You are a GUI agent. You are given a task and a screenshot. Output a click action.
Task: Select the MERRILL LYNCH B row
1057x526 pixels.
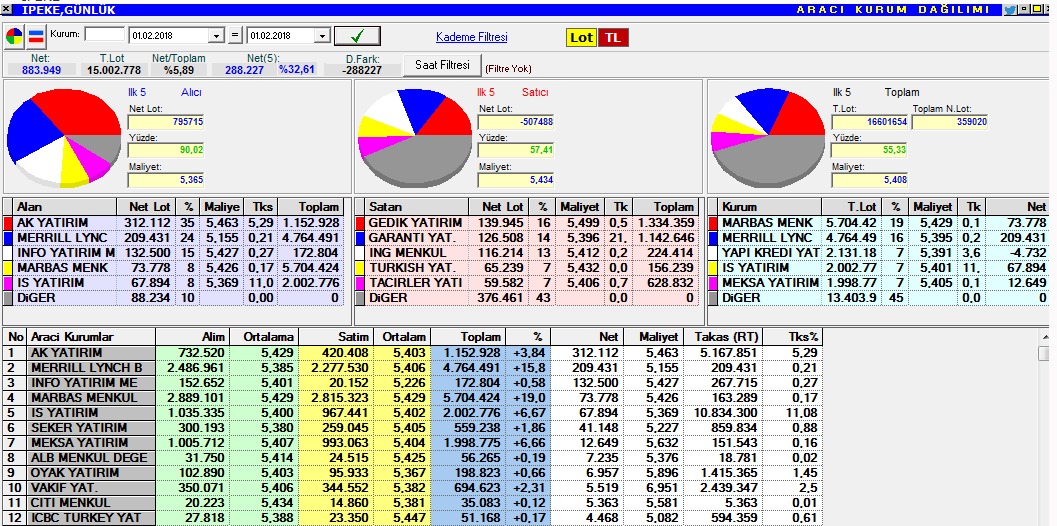413,368
